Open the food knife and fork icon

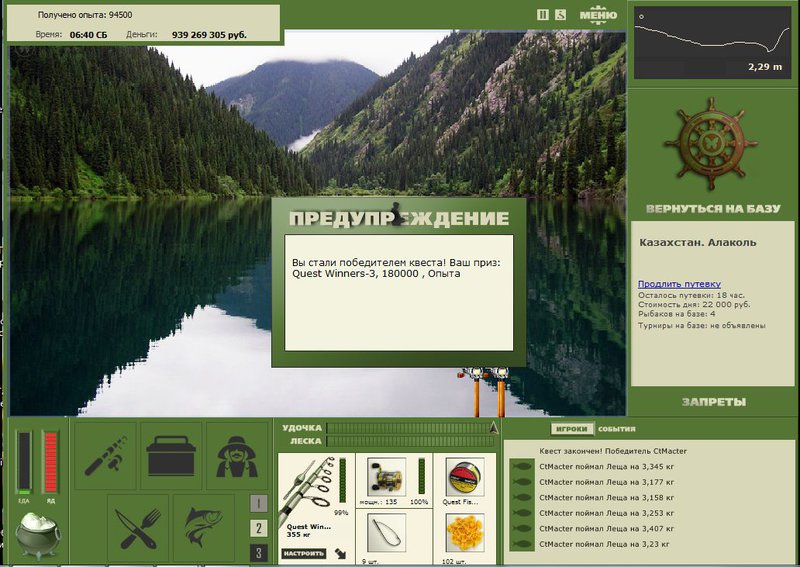[138, 528]
